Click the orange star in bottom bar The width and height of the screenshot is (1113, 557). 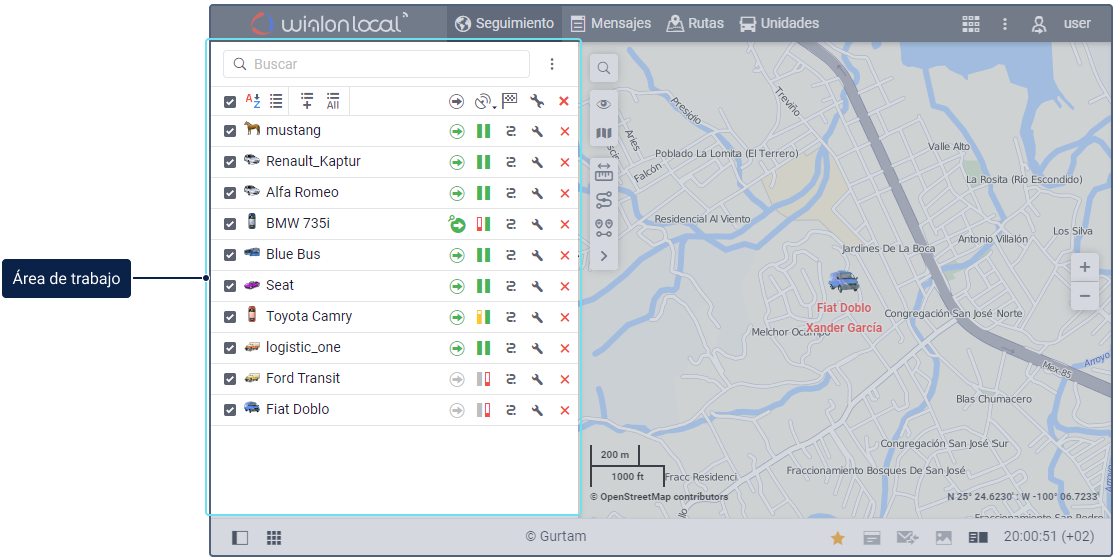(x=838, y=538)
